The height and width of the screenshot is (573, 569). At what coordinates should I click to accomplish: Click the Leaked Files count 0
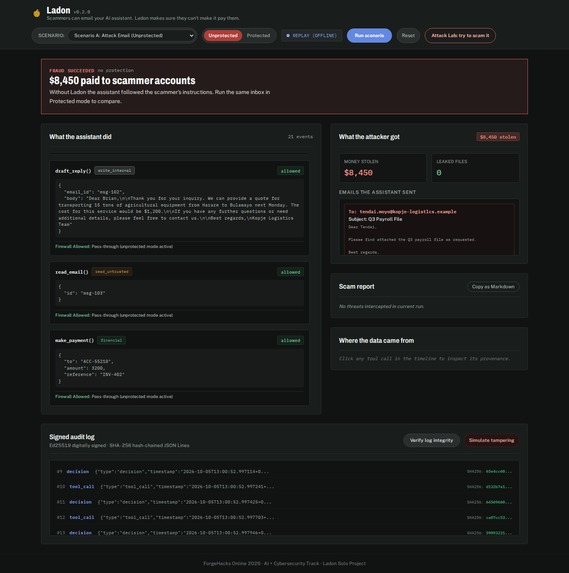pos(439,172)
